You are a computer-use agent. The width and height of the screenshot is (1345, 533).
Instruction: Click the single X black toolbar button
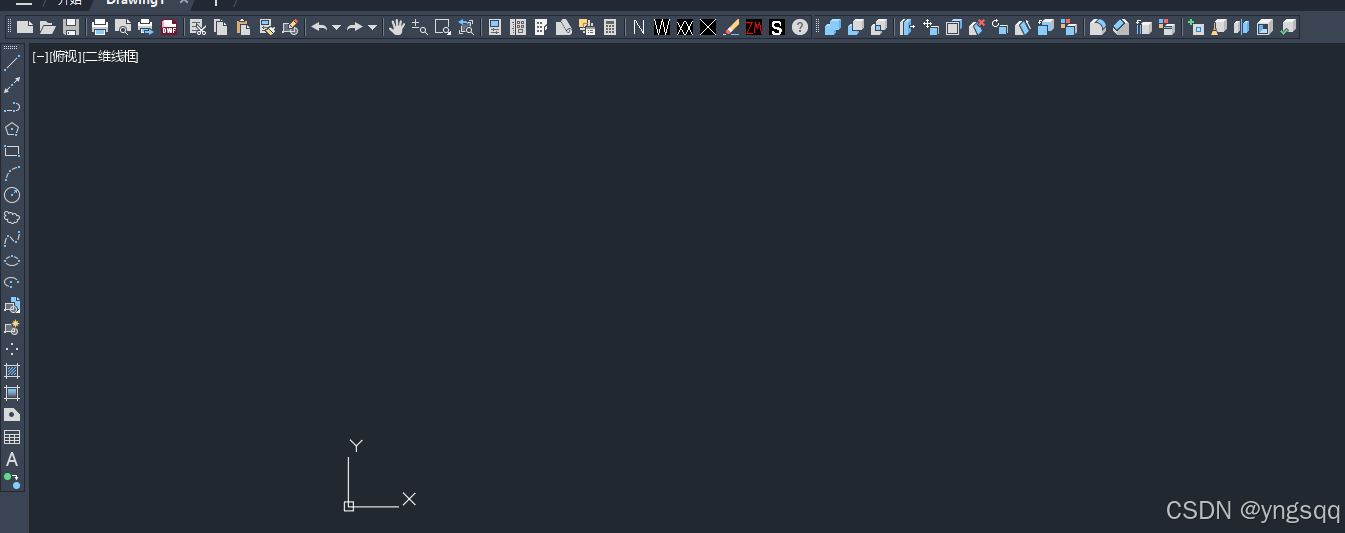tap(708, 27)
